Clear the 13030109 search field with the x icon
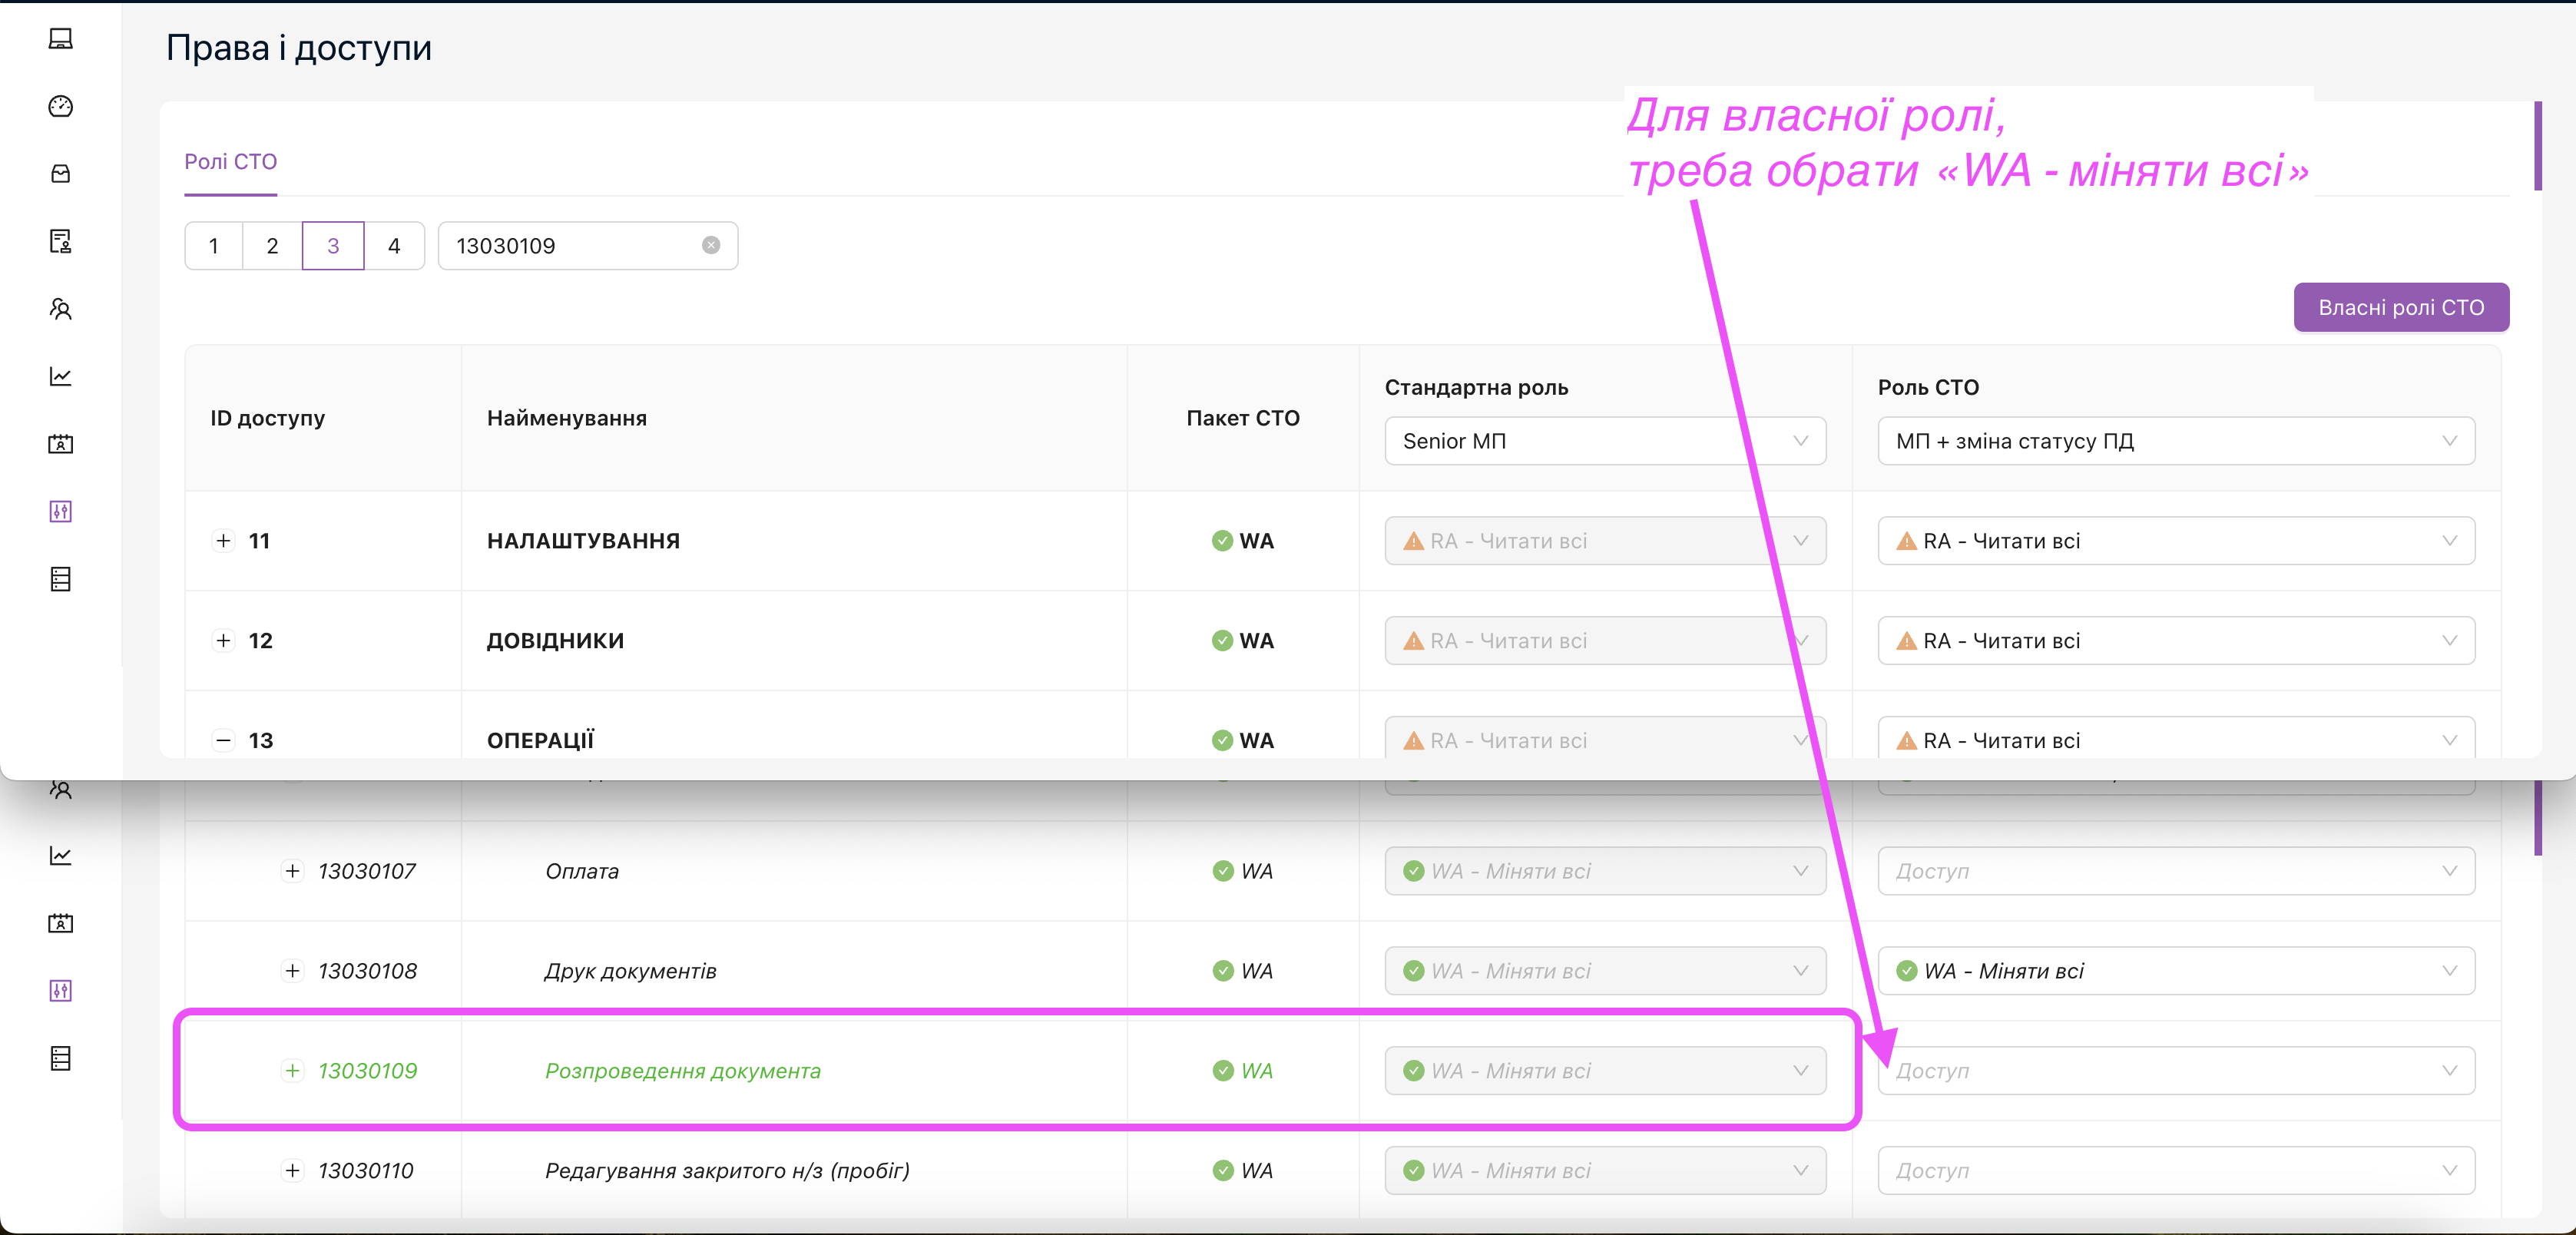The height and width of the screenshot is (1235, 2576). (x=710, y=245)
